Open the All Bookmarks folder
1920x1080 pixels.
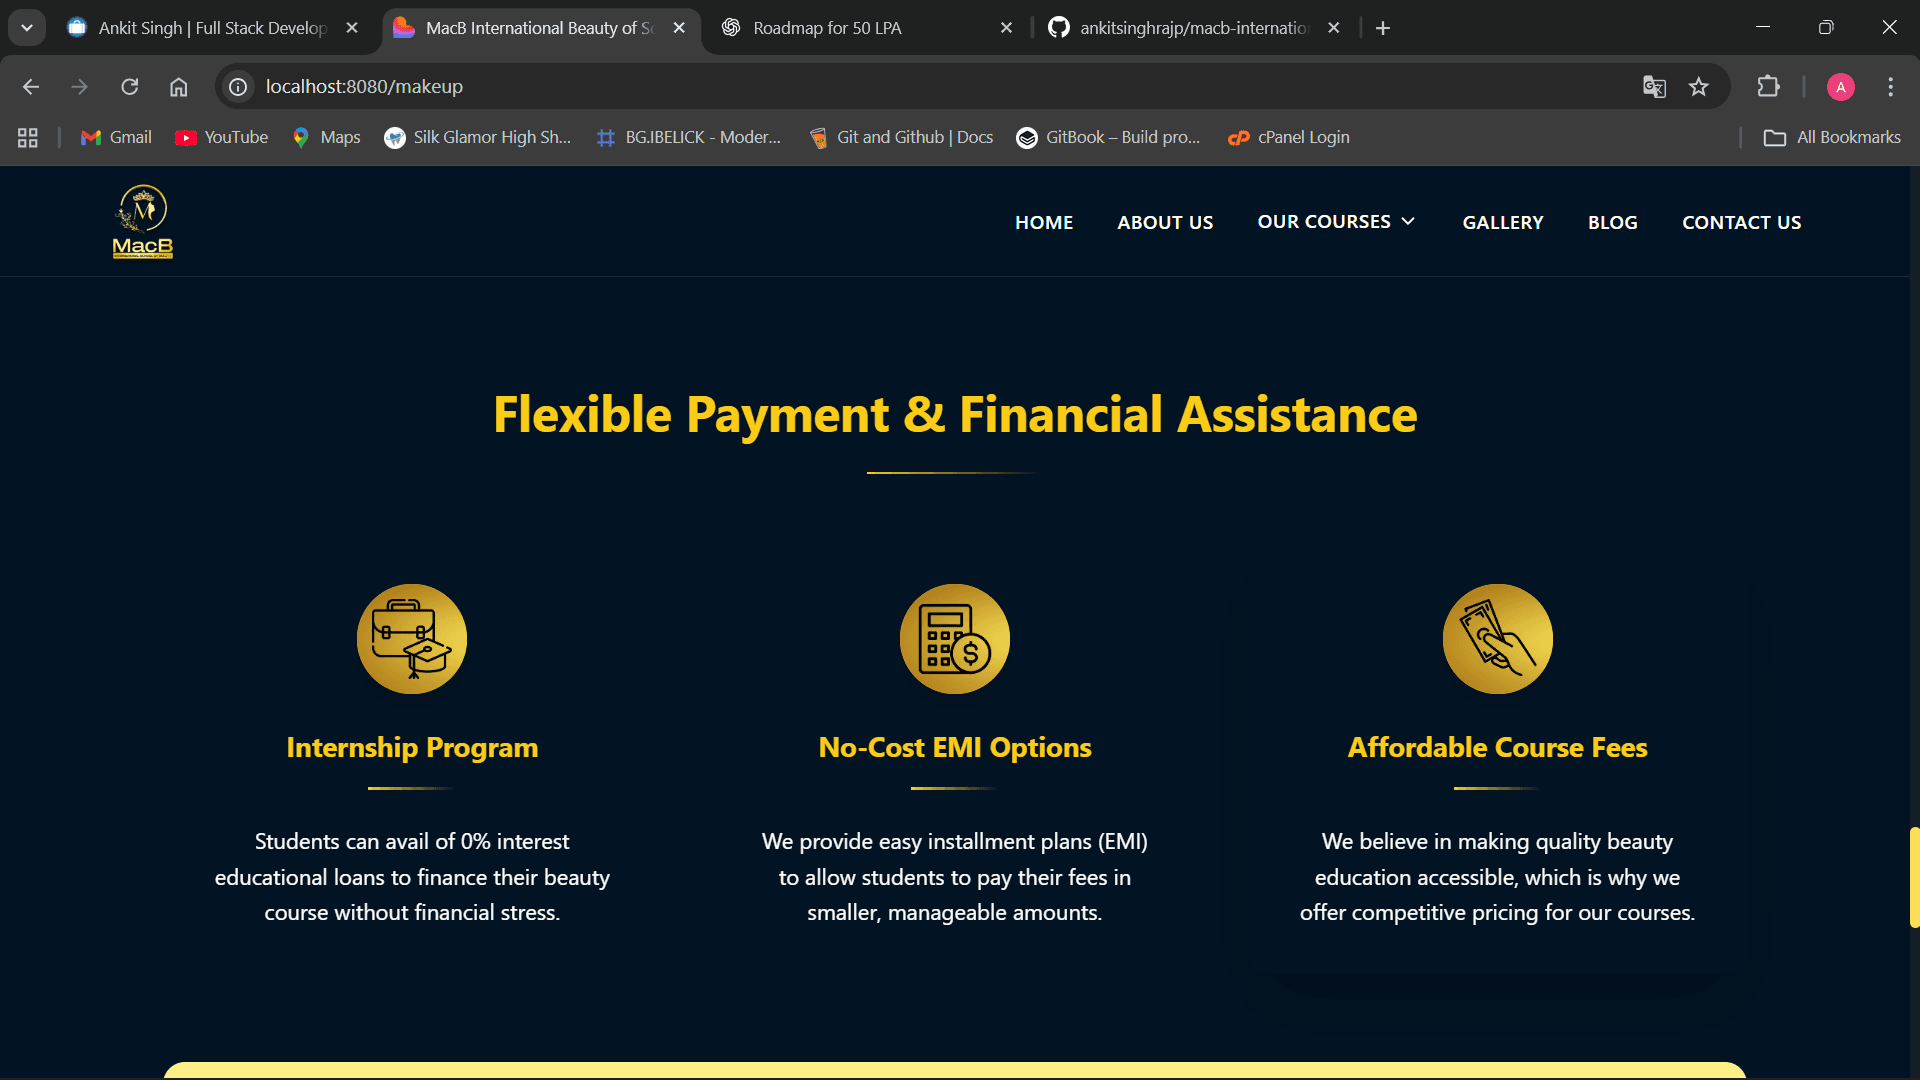click(x=1832, y=137)
